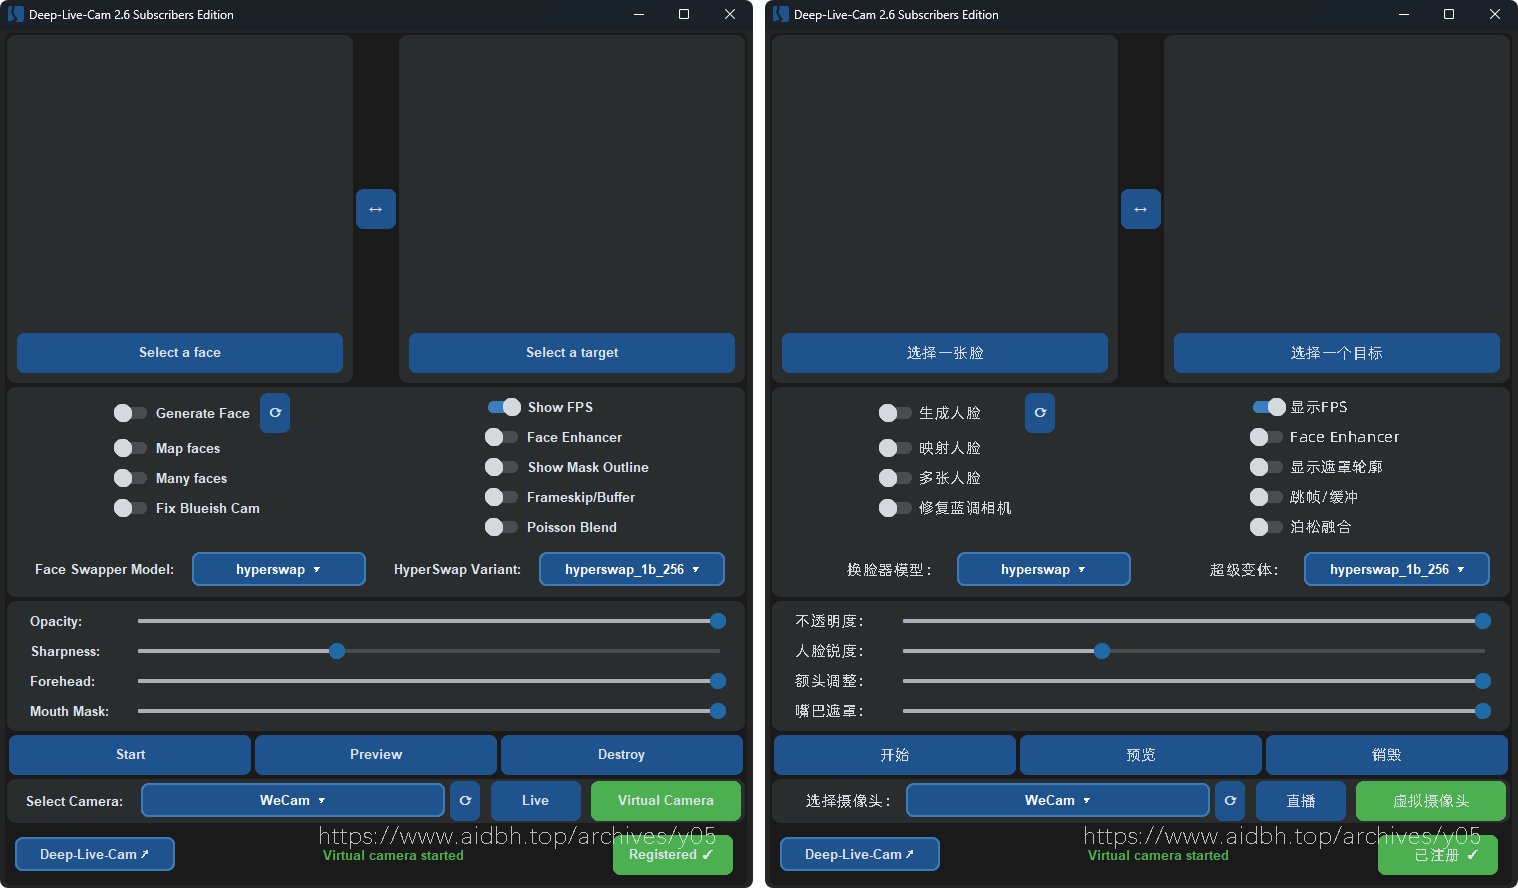The height and width of the screenshot is (888, 1518).
Task: Click swap arrows icon in English window
Action: (375, 209)
